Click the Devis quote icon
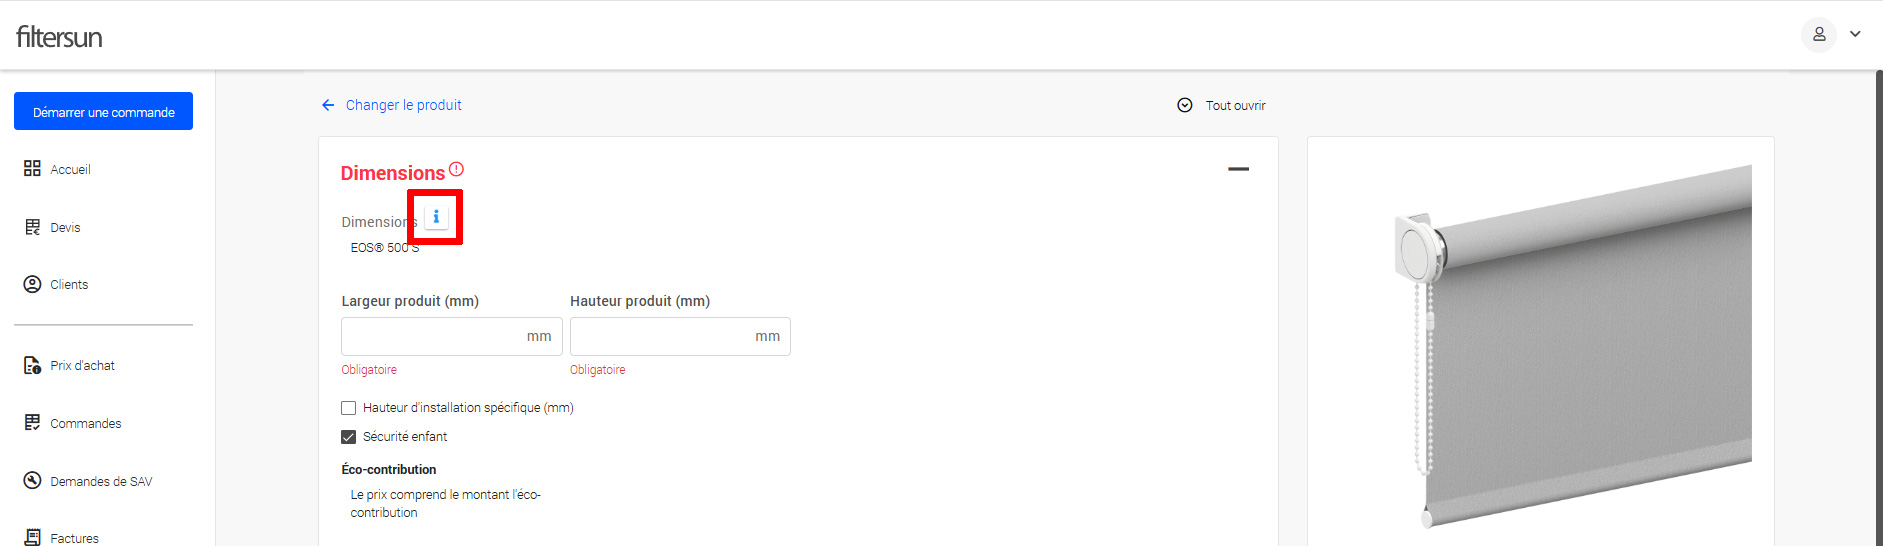Viewport: 1883px width, 546px height. (x=32, y=227)
